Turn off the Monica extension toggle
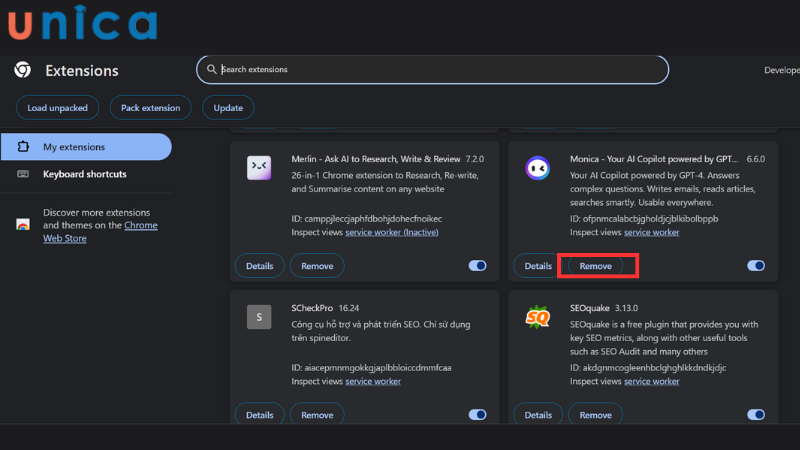This screenshot has width=800, height=450. coord(756,266)
